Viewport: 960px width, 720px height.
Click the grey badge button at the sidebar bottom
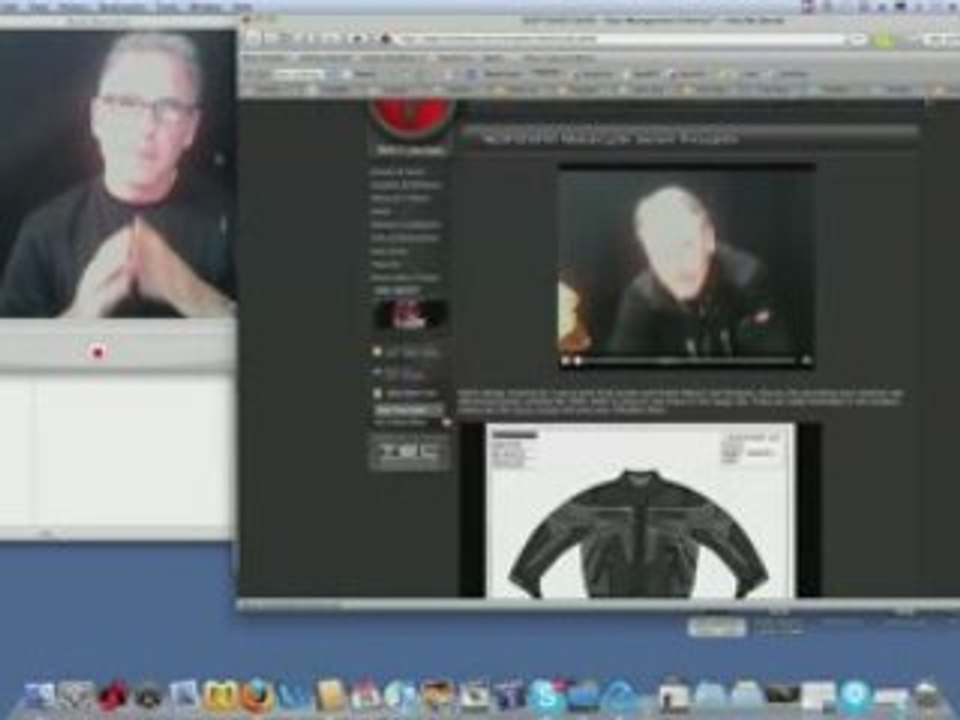pos(409,454)
